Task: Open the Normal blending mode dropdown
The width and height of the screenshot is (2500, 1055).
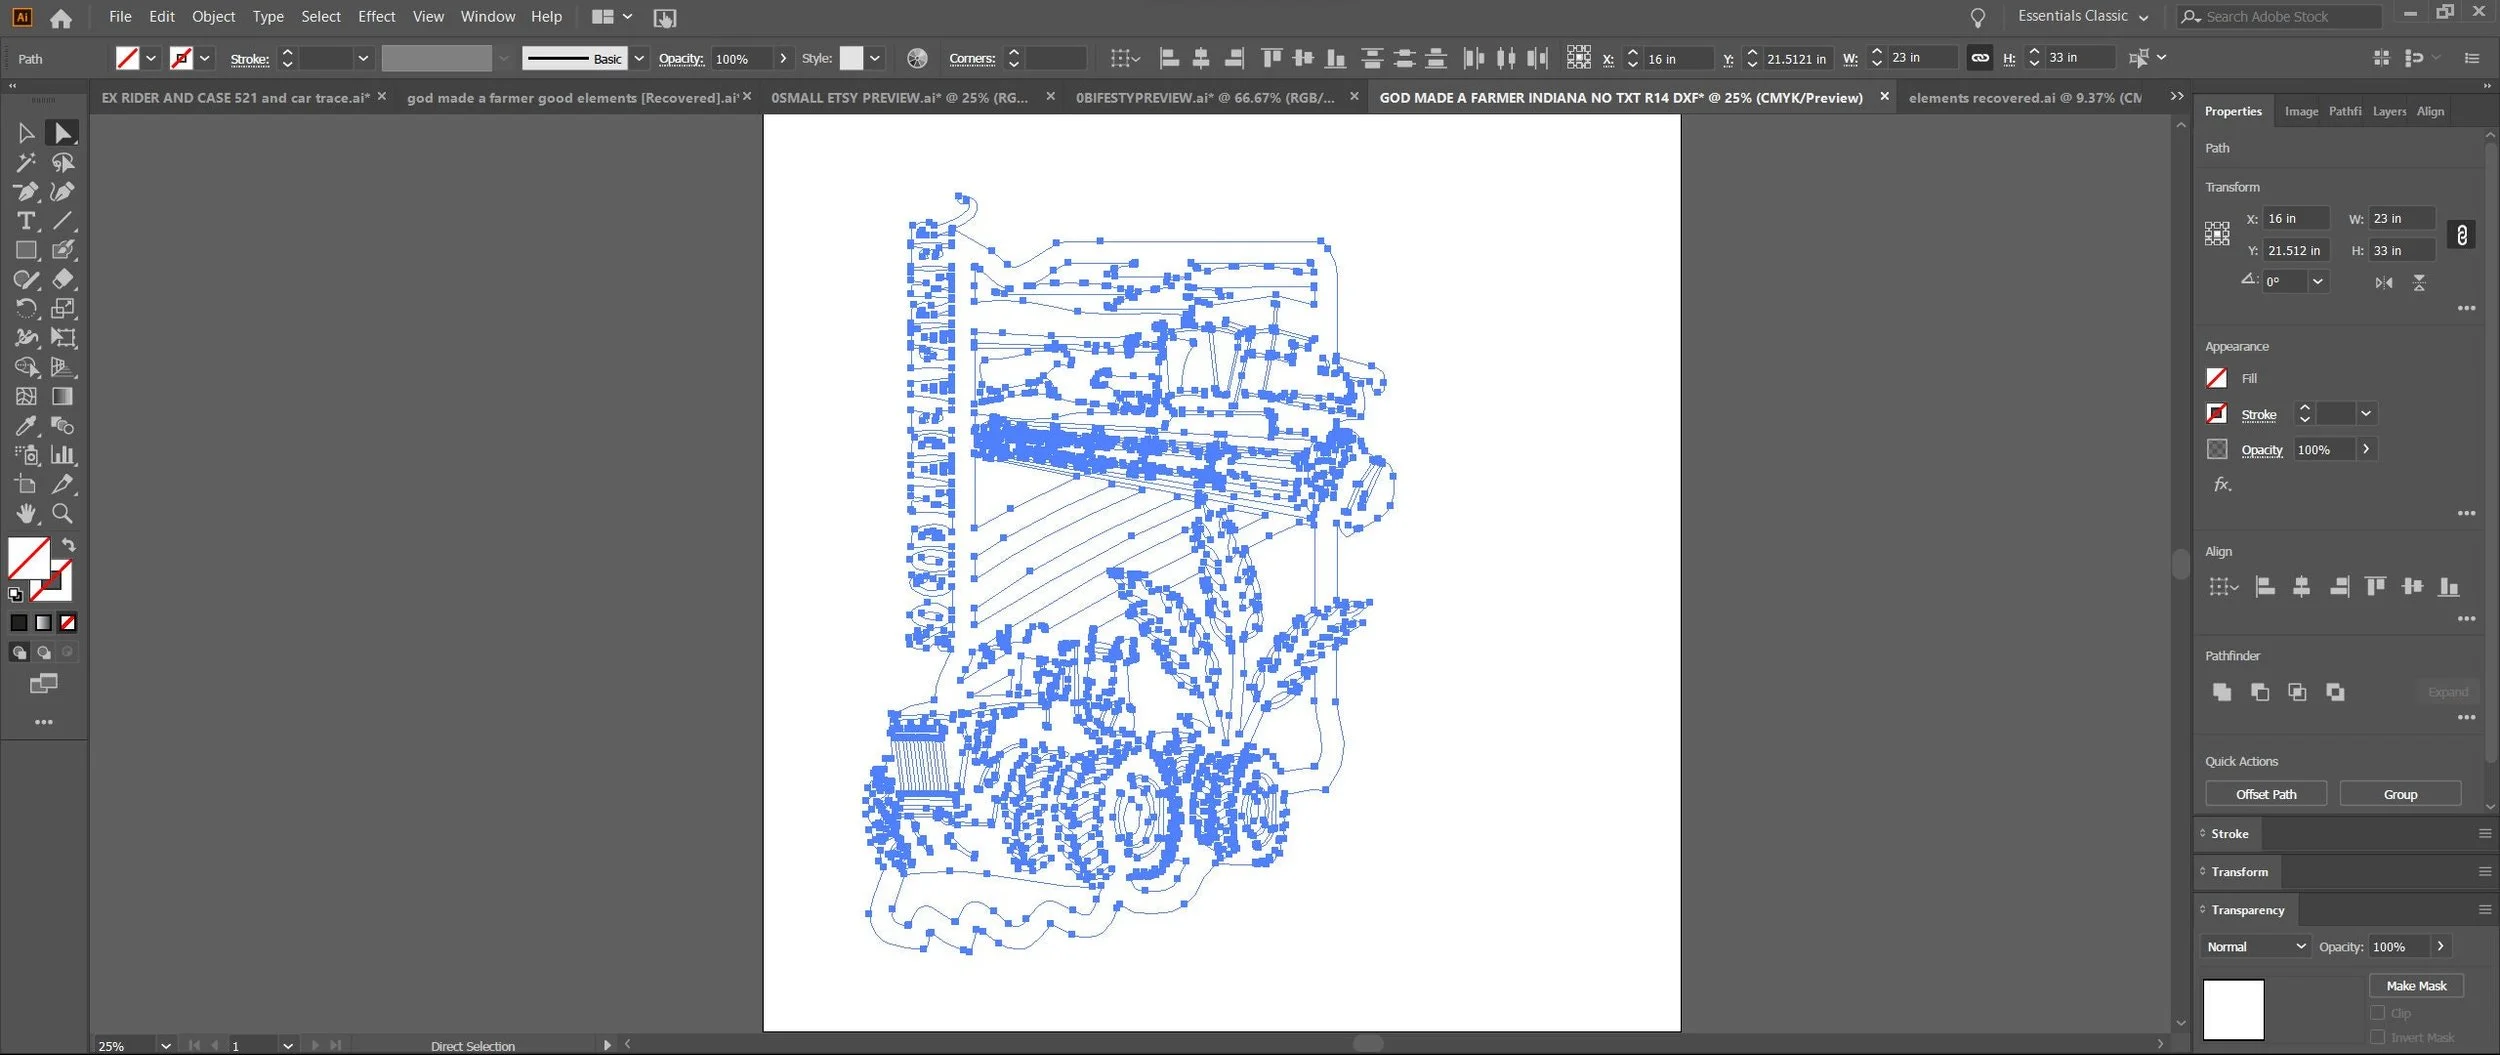Action: click(2256, 946)
